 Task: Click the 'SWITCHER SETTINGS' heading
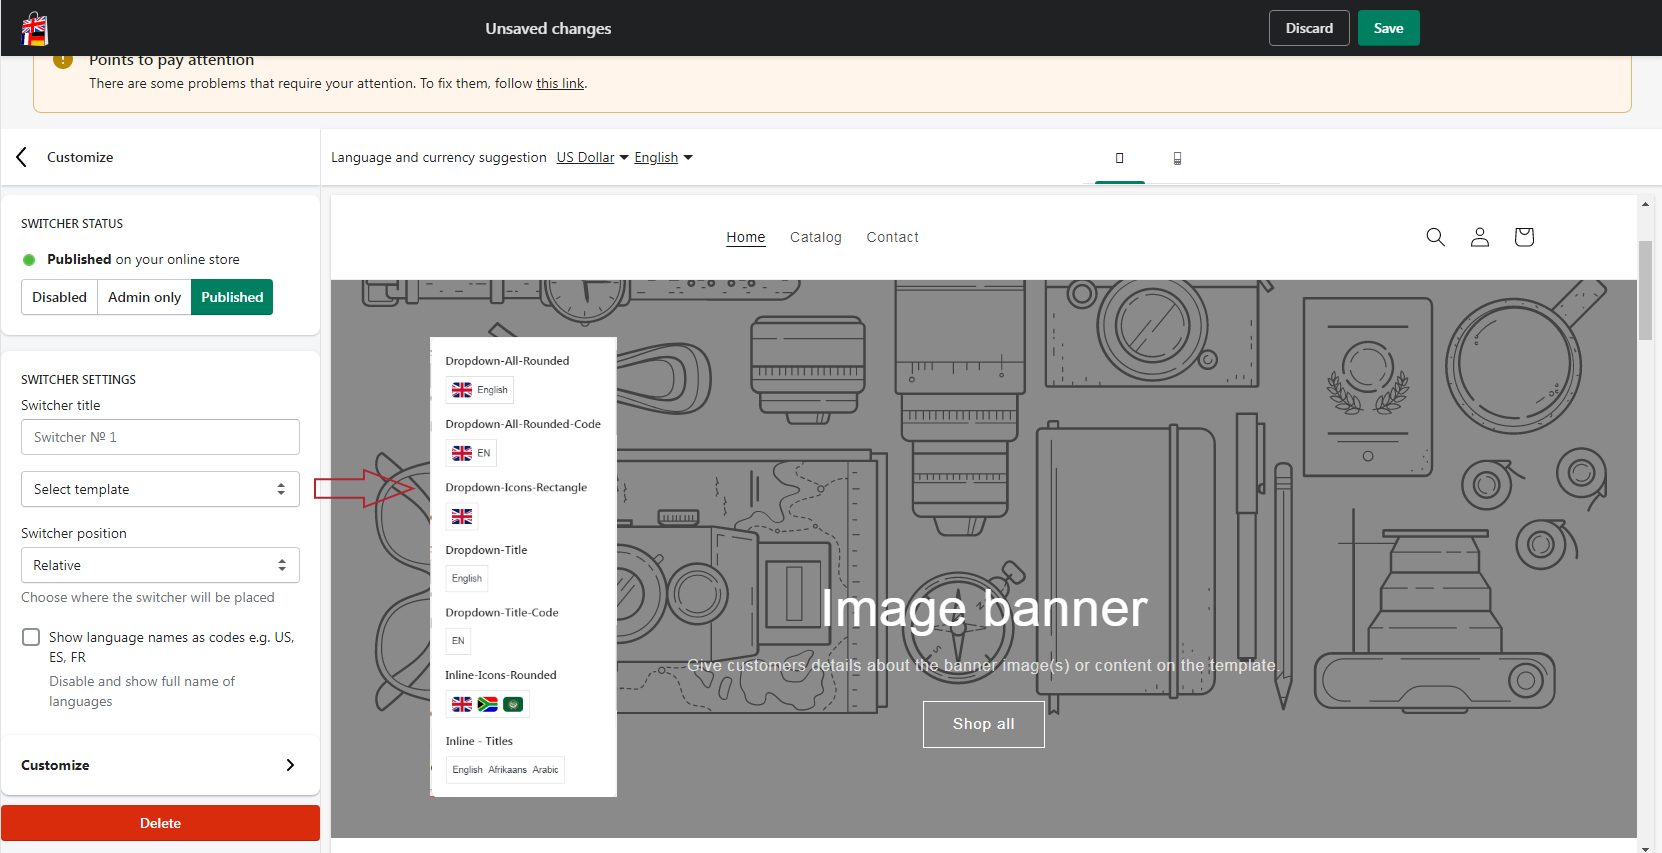78,380
